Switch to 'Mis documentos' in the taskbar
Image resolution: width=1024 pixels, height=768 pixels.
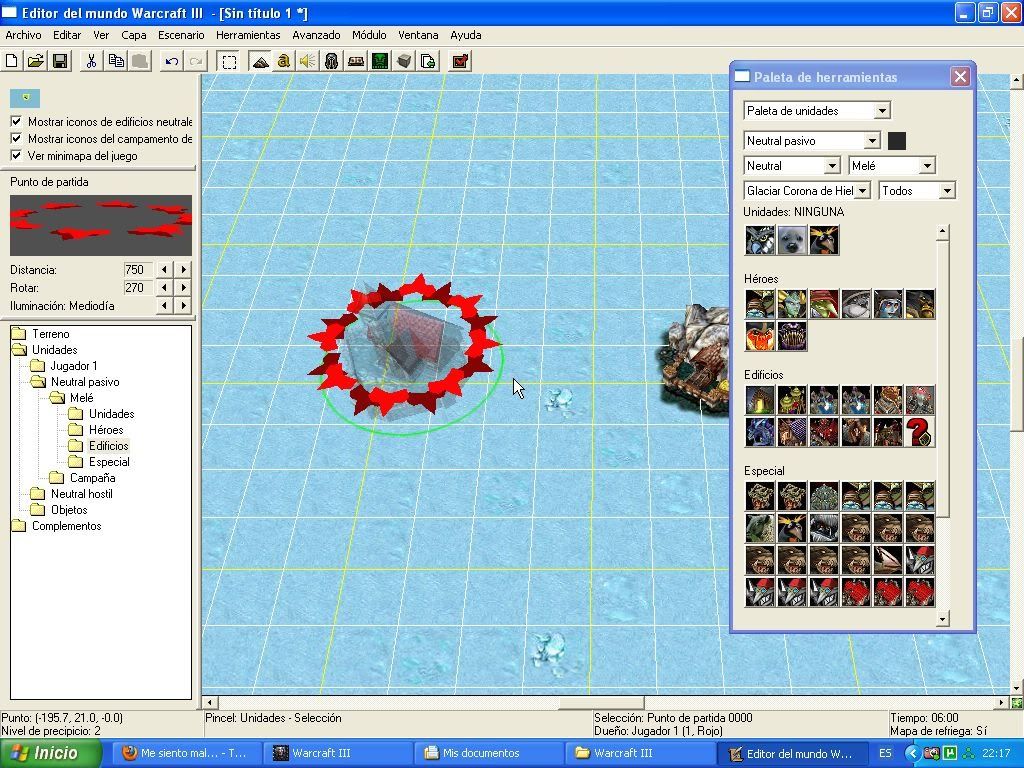tap(487, 753)
